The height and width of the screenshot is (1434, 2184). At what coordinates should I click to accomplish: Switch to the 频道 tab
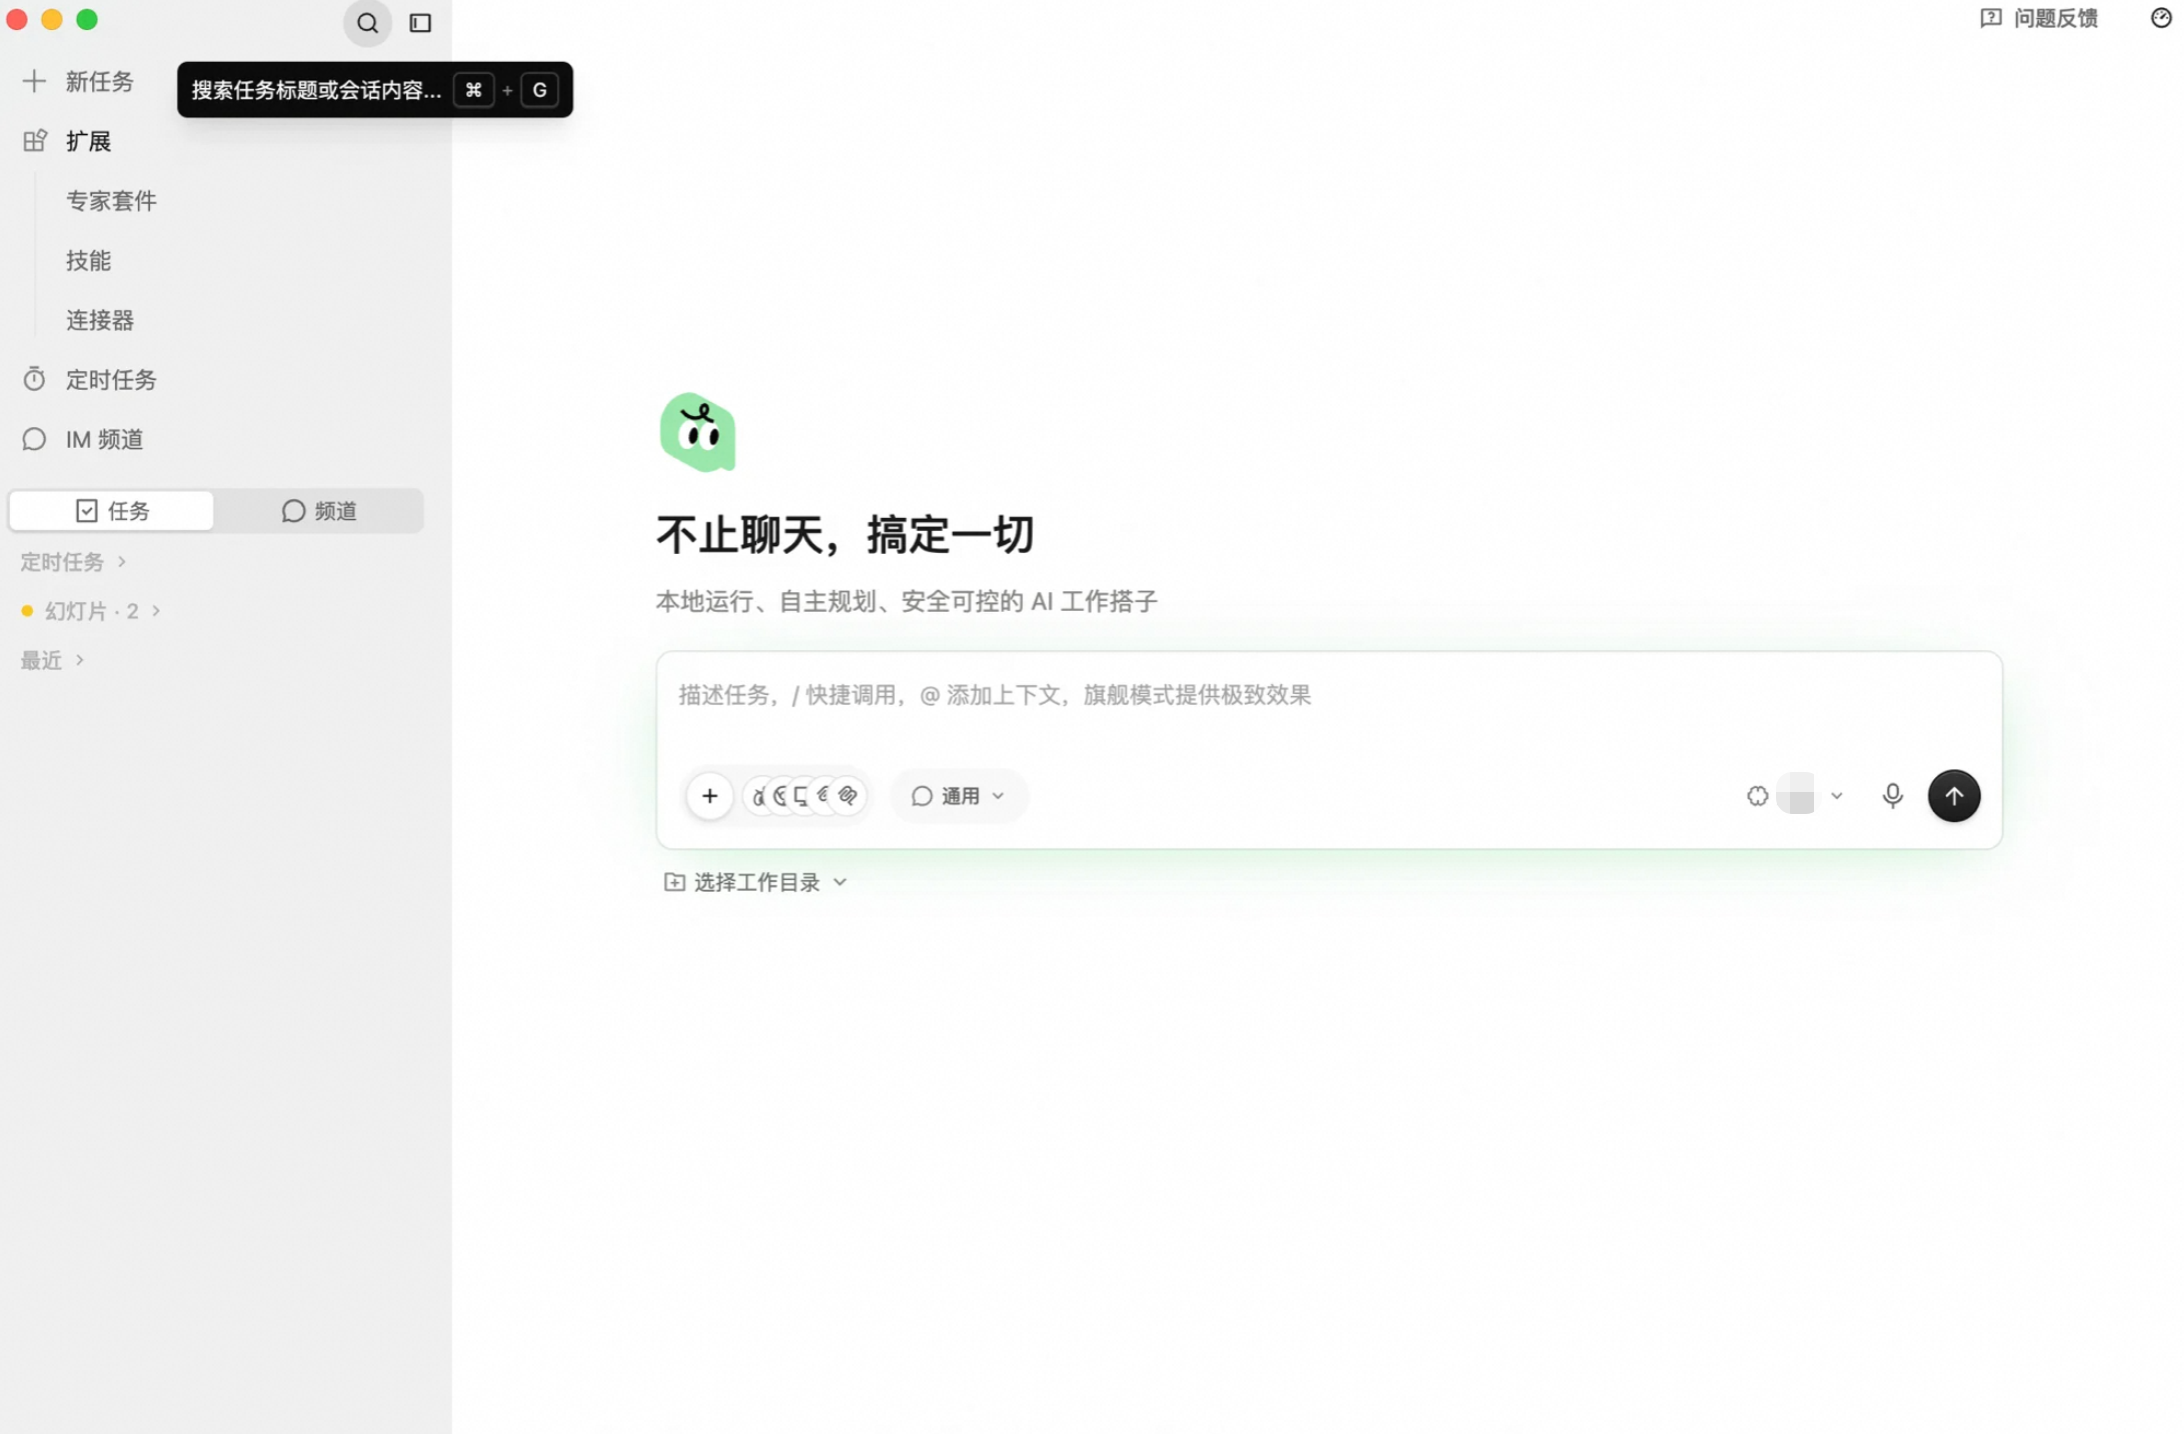coord(319,511)
